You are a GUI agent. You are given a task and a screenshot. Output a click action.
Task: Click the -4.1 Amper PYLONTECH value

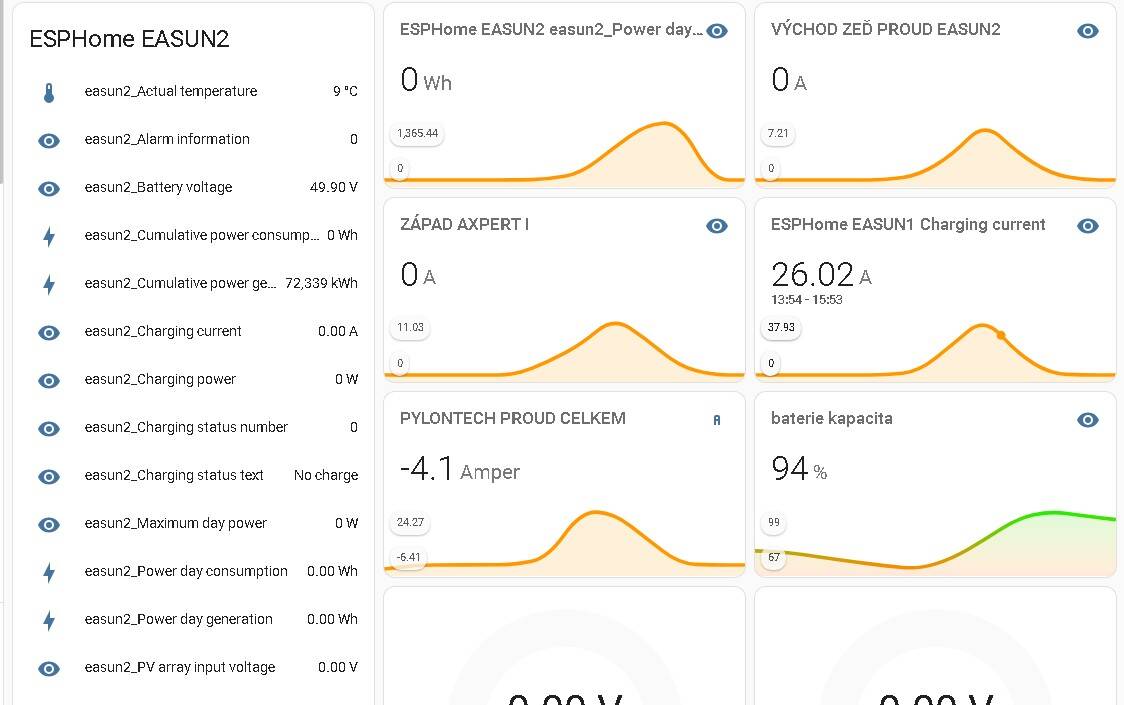pyautogui.click(x=459, y=470)
